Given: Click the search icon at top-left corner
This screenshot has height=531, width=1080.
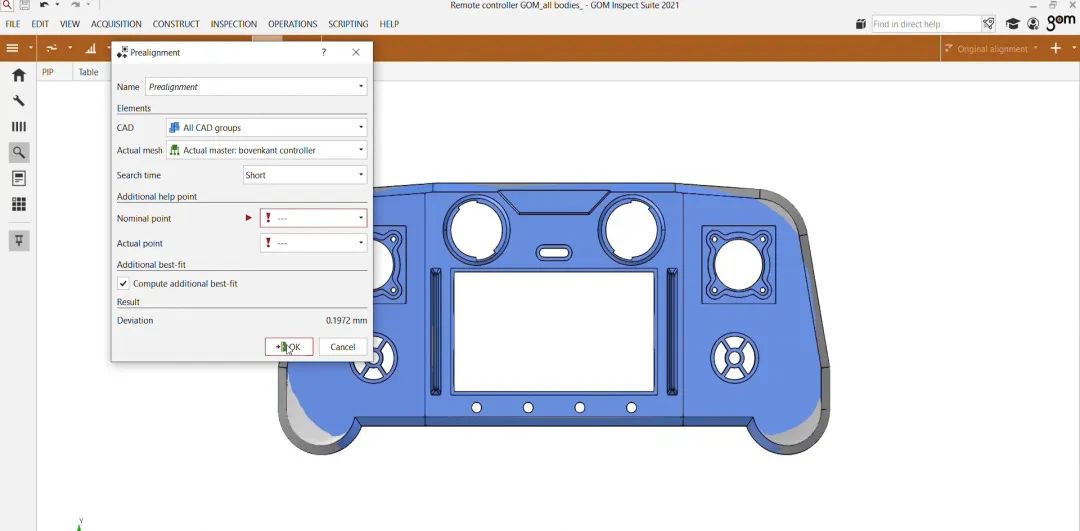Looking at the screenshot, I should tap(7, 5).
